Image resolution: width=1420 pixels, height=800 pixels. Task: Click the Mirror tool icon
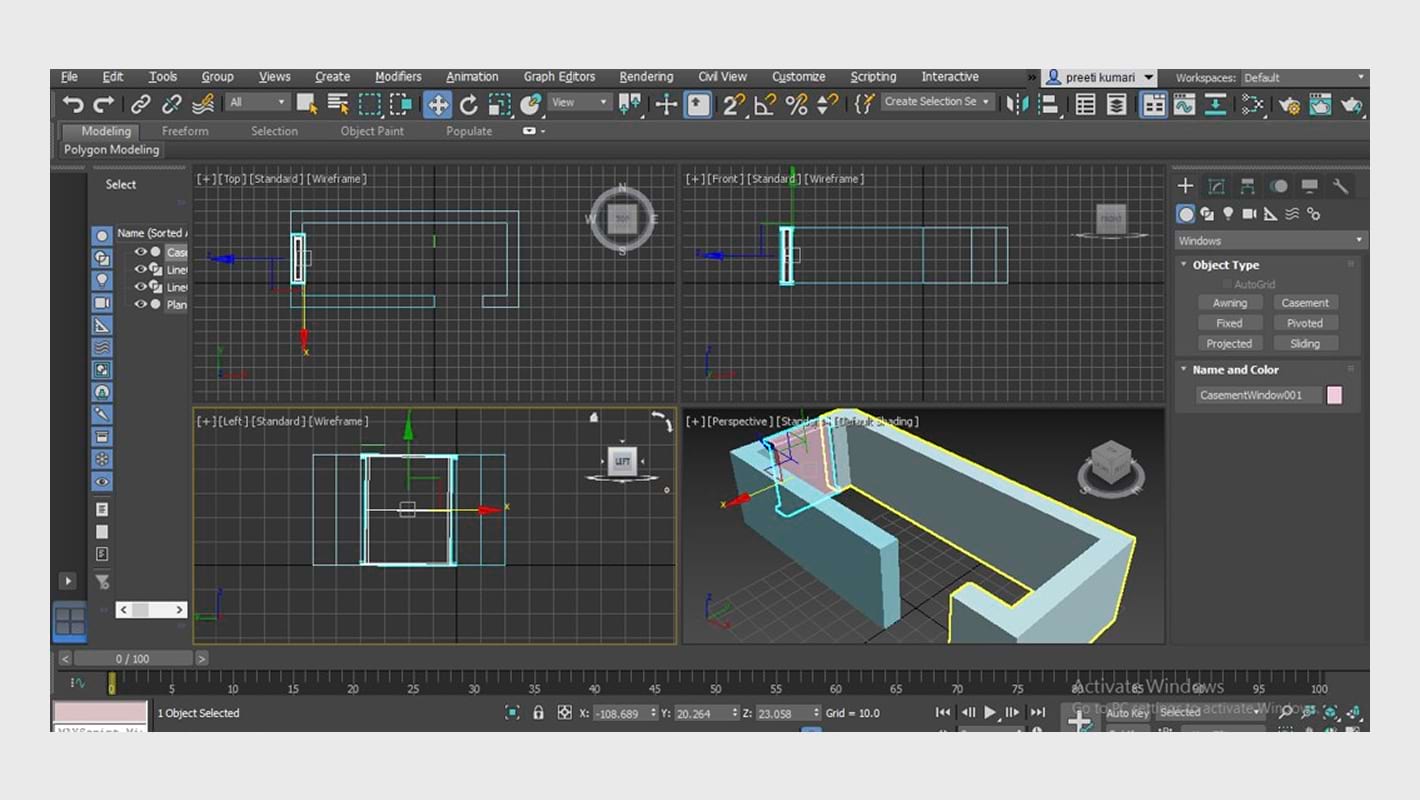coord(1017,104)
